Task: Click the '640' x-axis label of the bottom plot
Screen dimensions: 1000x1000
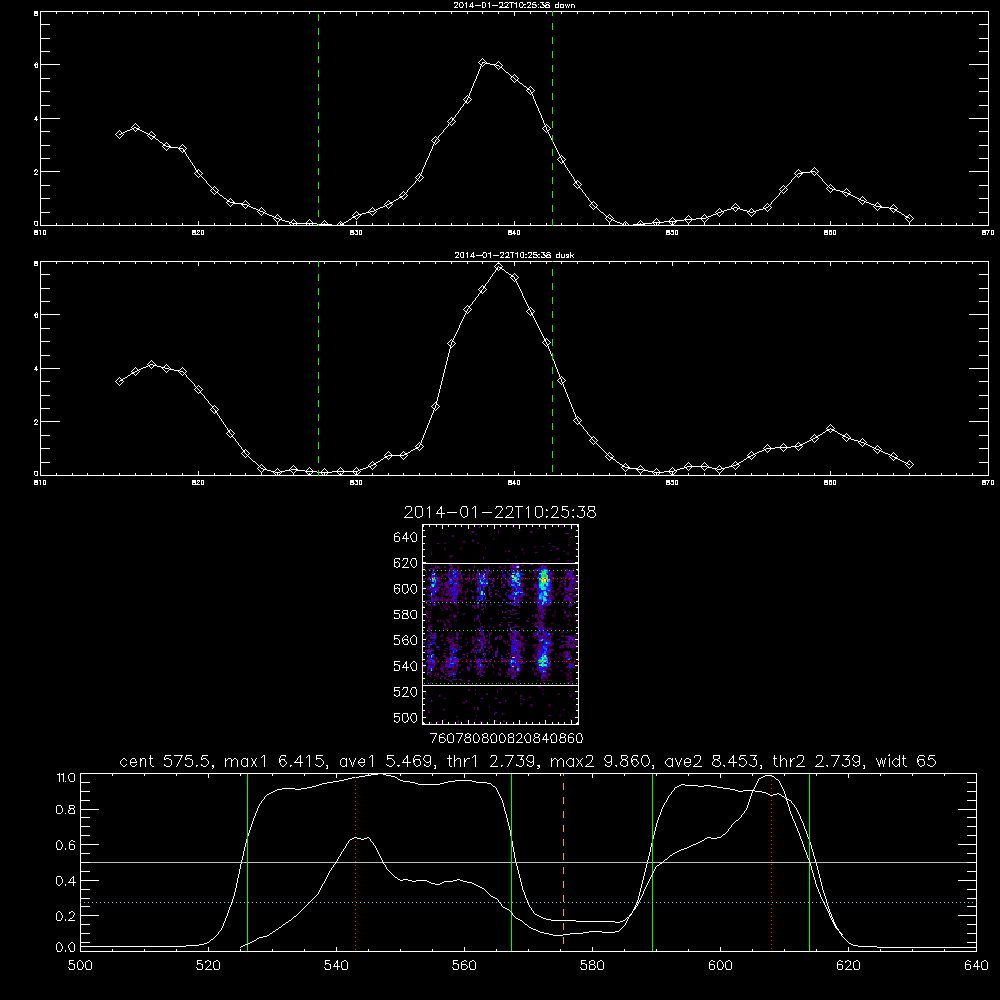Action: [x=976, y=966]
